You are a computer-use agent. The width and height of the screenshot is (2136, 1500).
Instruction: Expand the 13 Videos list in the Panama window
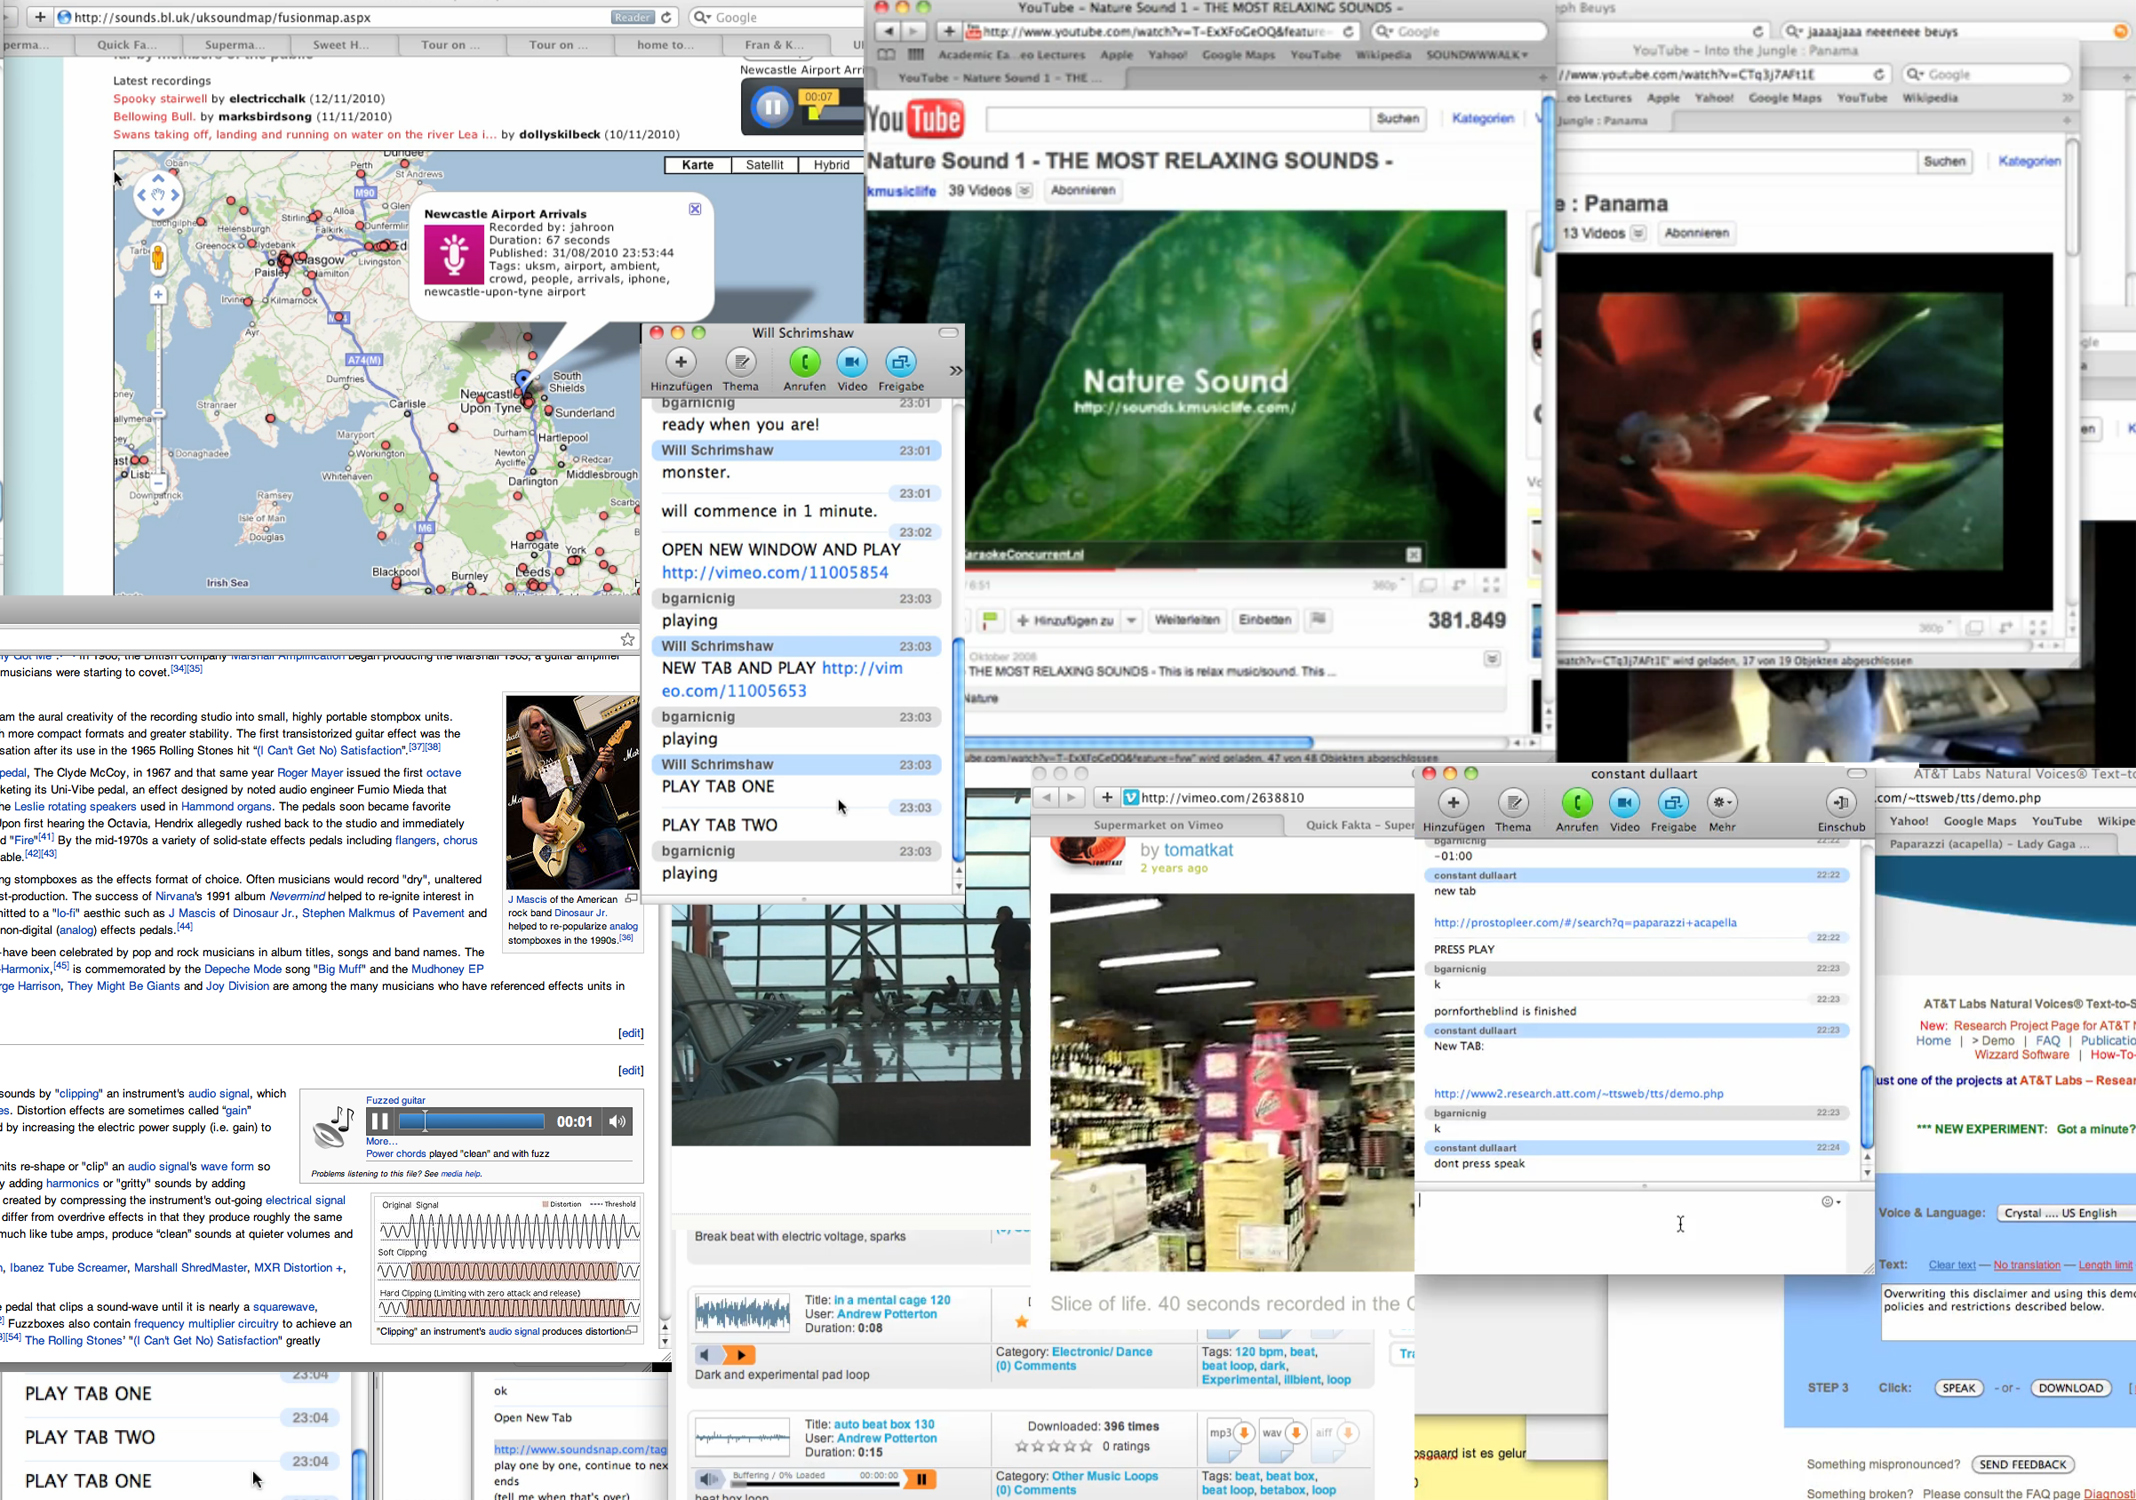point(1638,233)
